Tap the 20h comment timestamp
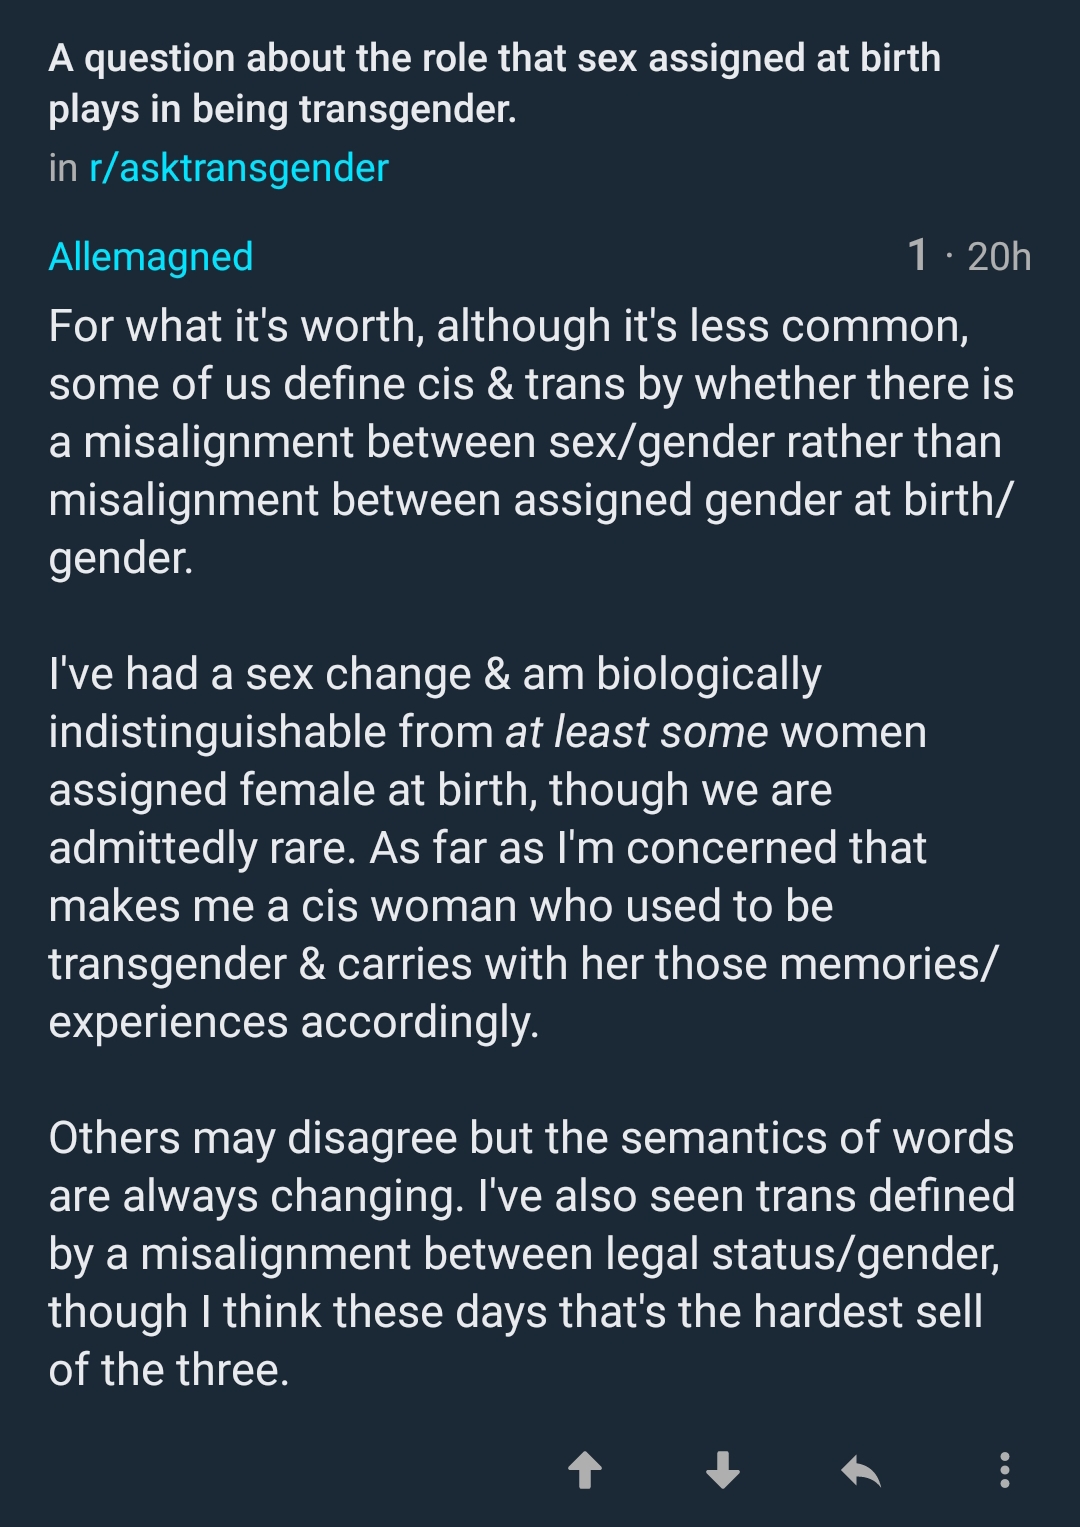 pyautogui.click(x=999, y=257)
